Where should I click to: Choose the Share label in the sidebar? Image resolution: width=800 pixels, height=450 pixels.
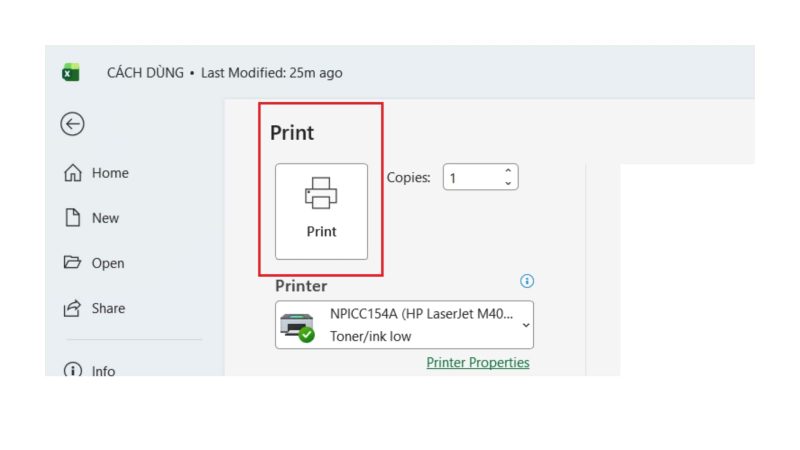tap(108, 308)
